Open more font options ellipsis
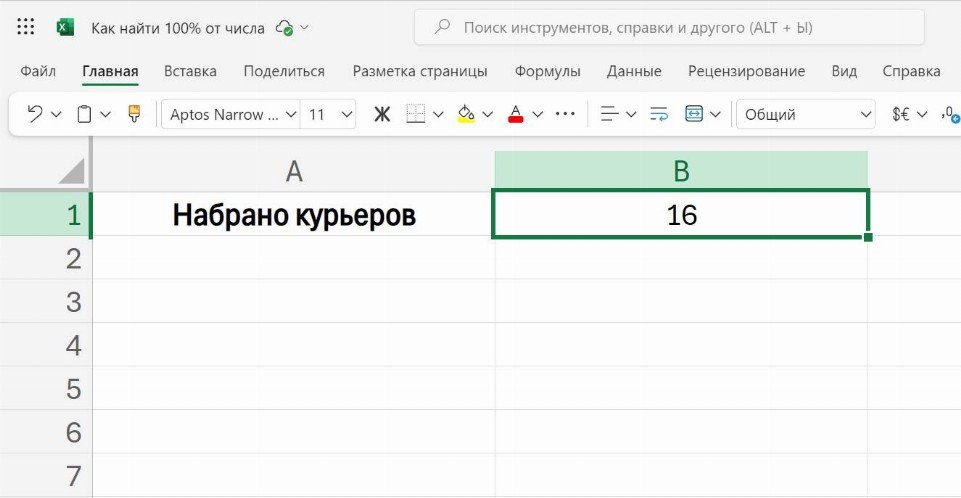961x498 pixels. coord(565,114)
